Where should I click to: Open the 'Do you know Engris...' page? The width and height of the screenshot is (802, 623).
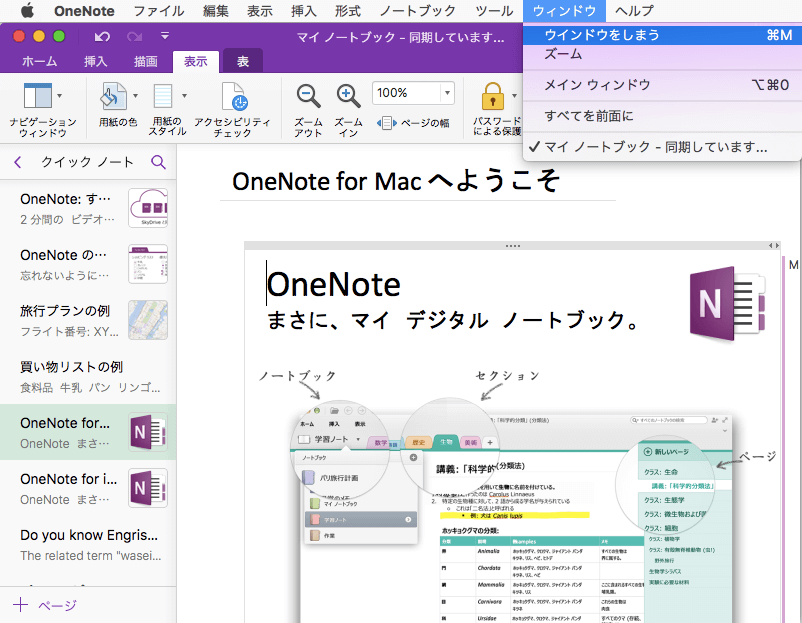[88, 545]
